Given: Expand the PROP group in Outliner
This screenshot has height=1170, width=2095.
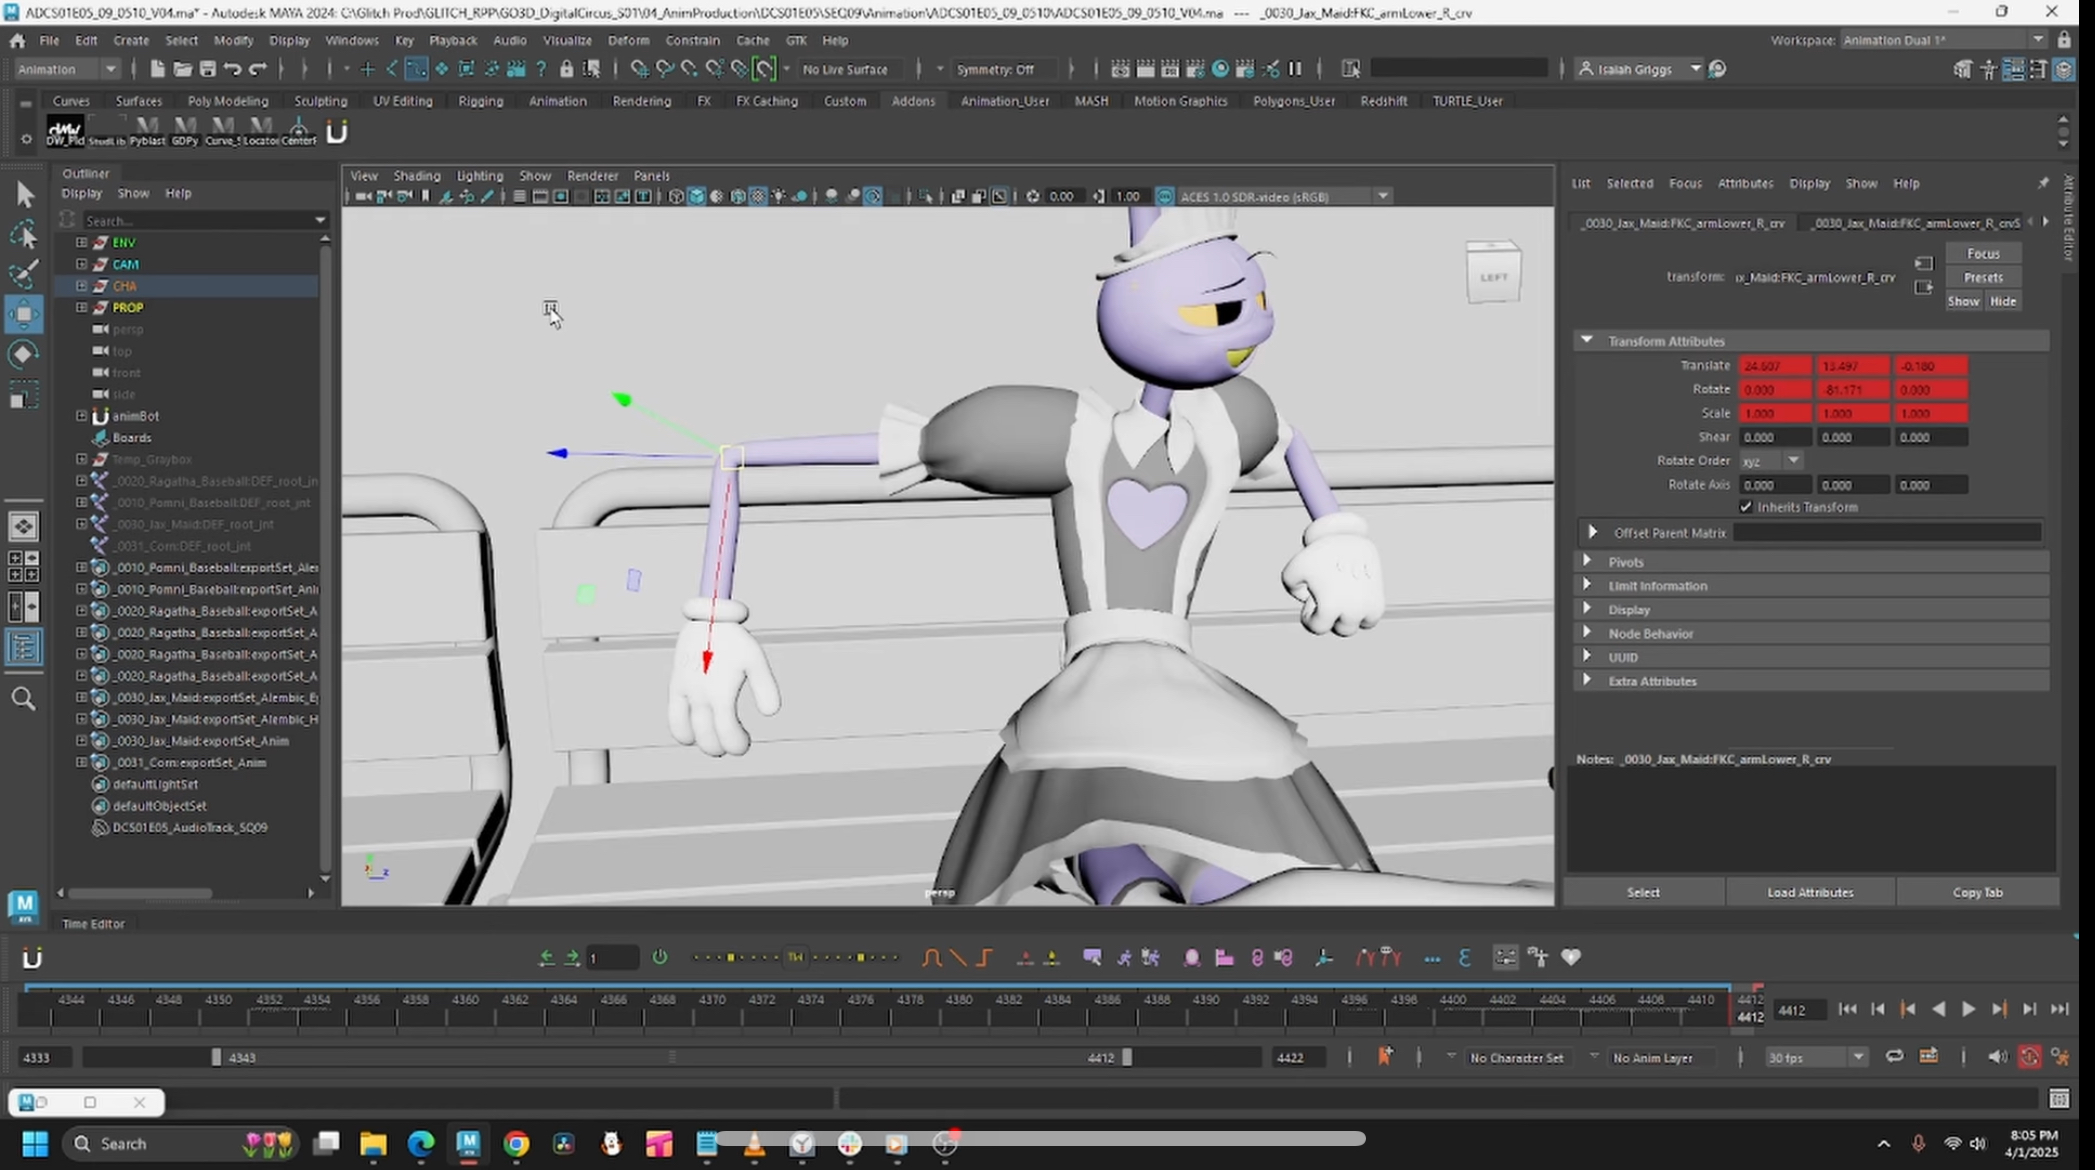Looking at the screenshot, I should tap(82, 307).
